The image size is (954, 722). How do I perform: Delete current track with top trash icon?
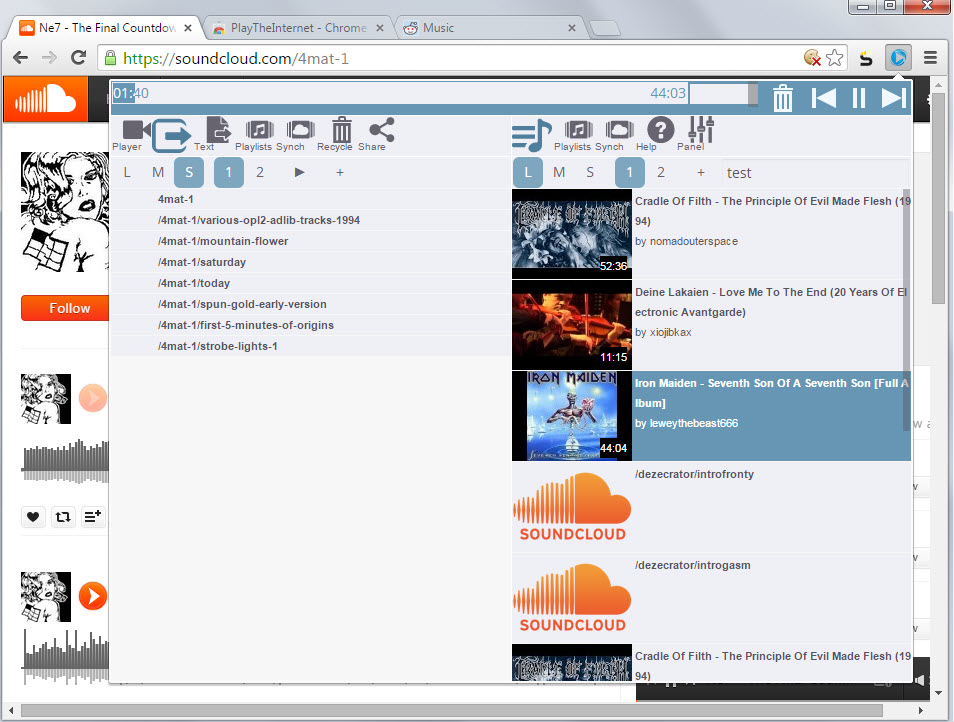pos(782,98)
